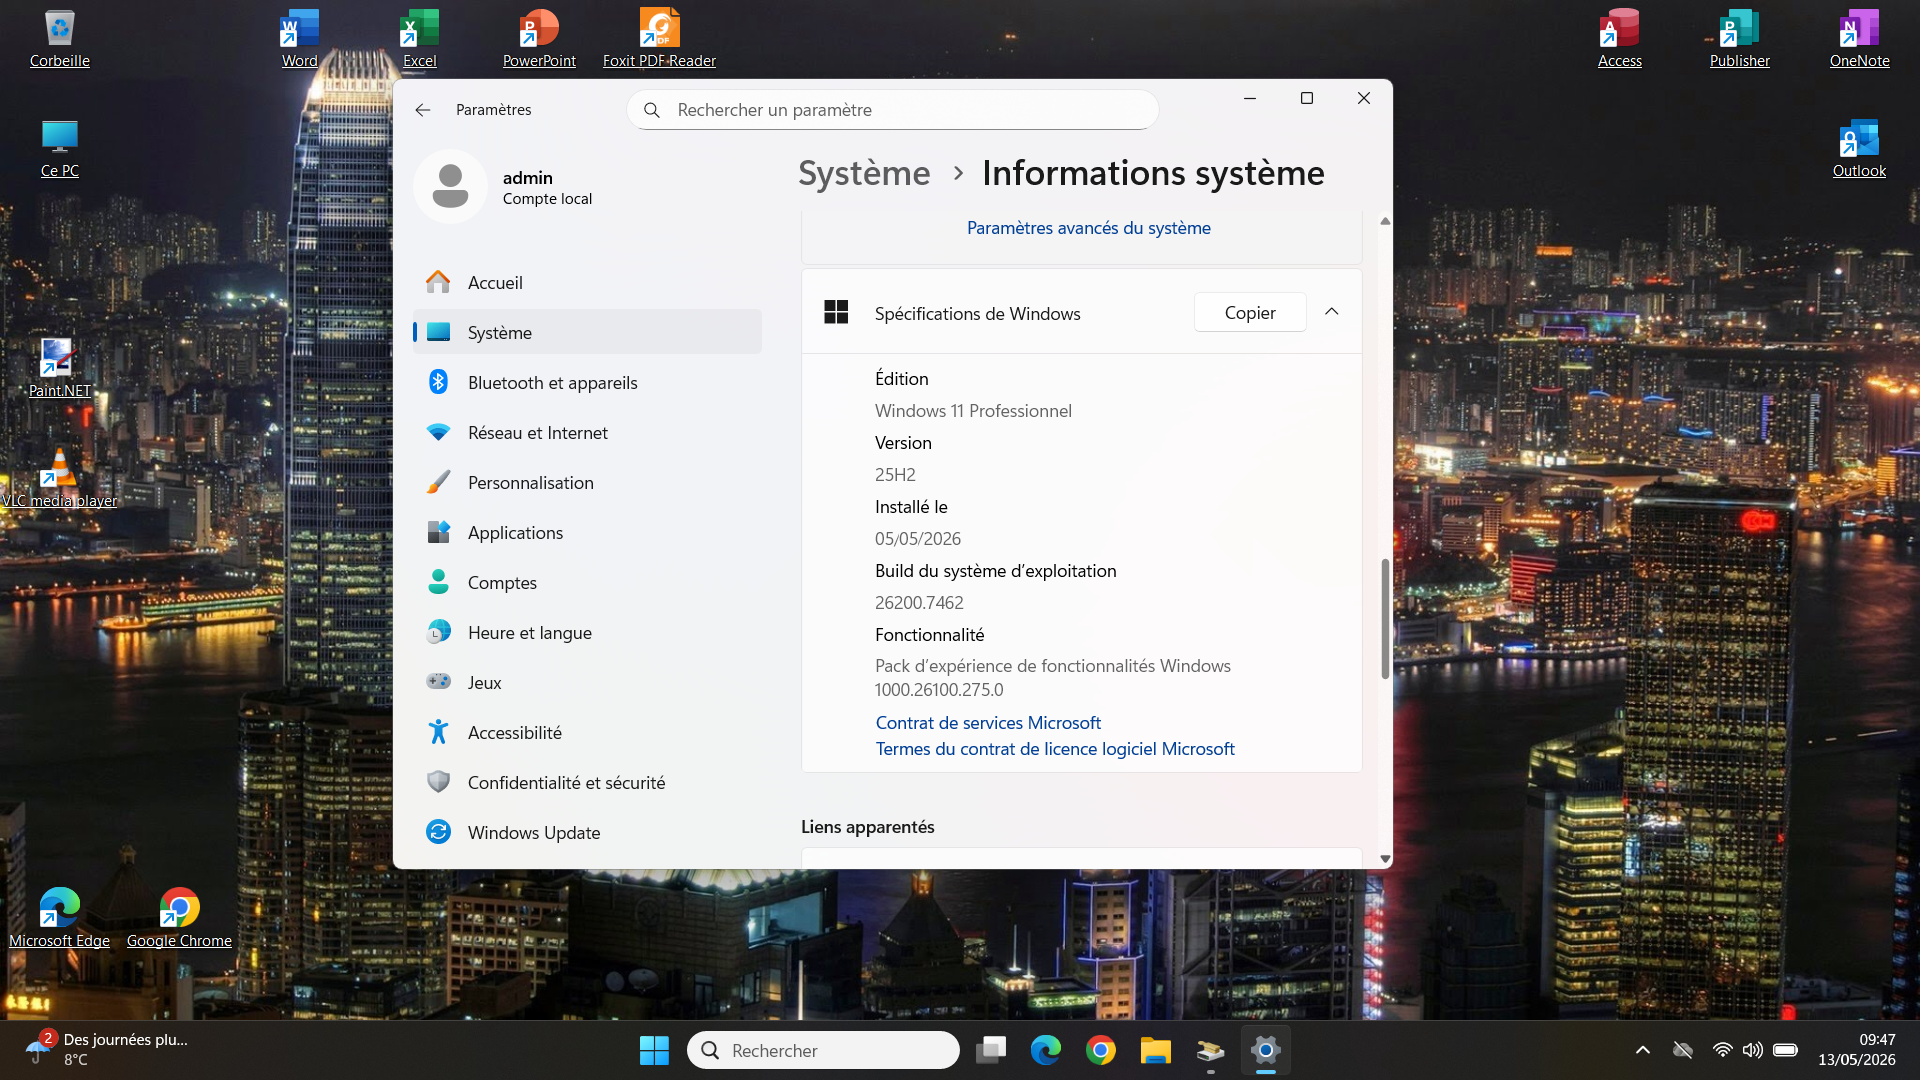Click the Copier button for Windows specifications
This screenshot has width=1920, height=1080.
coord(1250,313)
